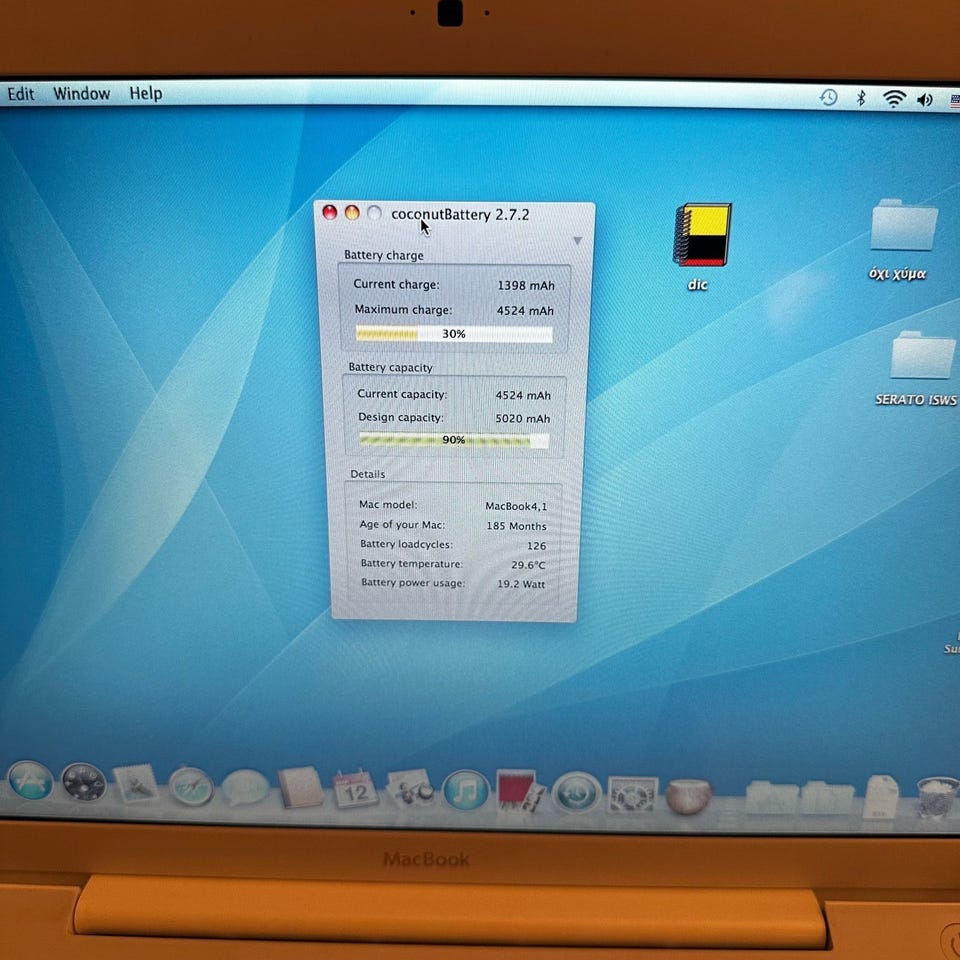Open System Preferences gear in Dock
The image size is (960, 960).
pos(632,795)
